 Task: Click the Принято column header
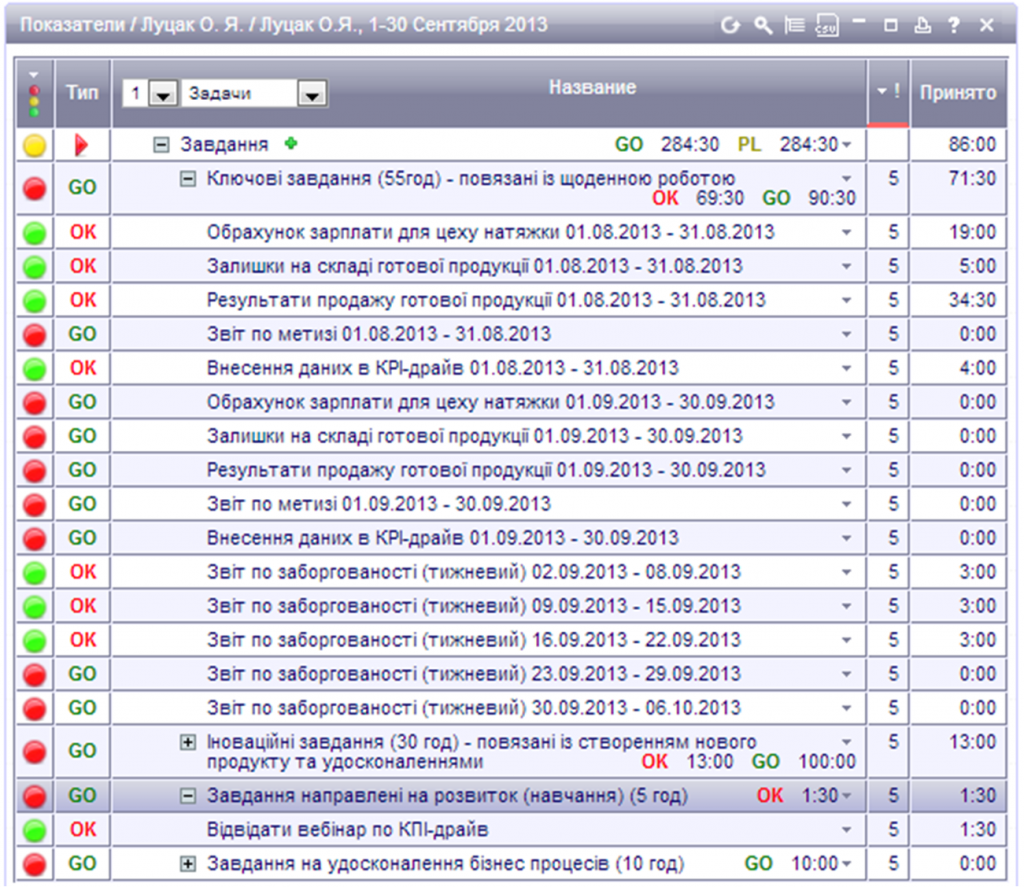pos(958,93)
